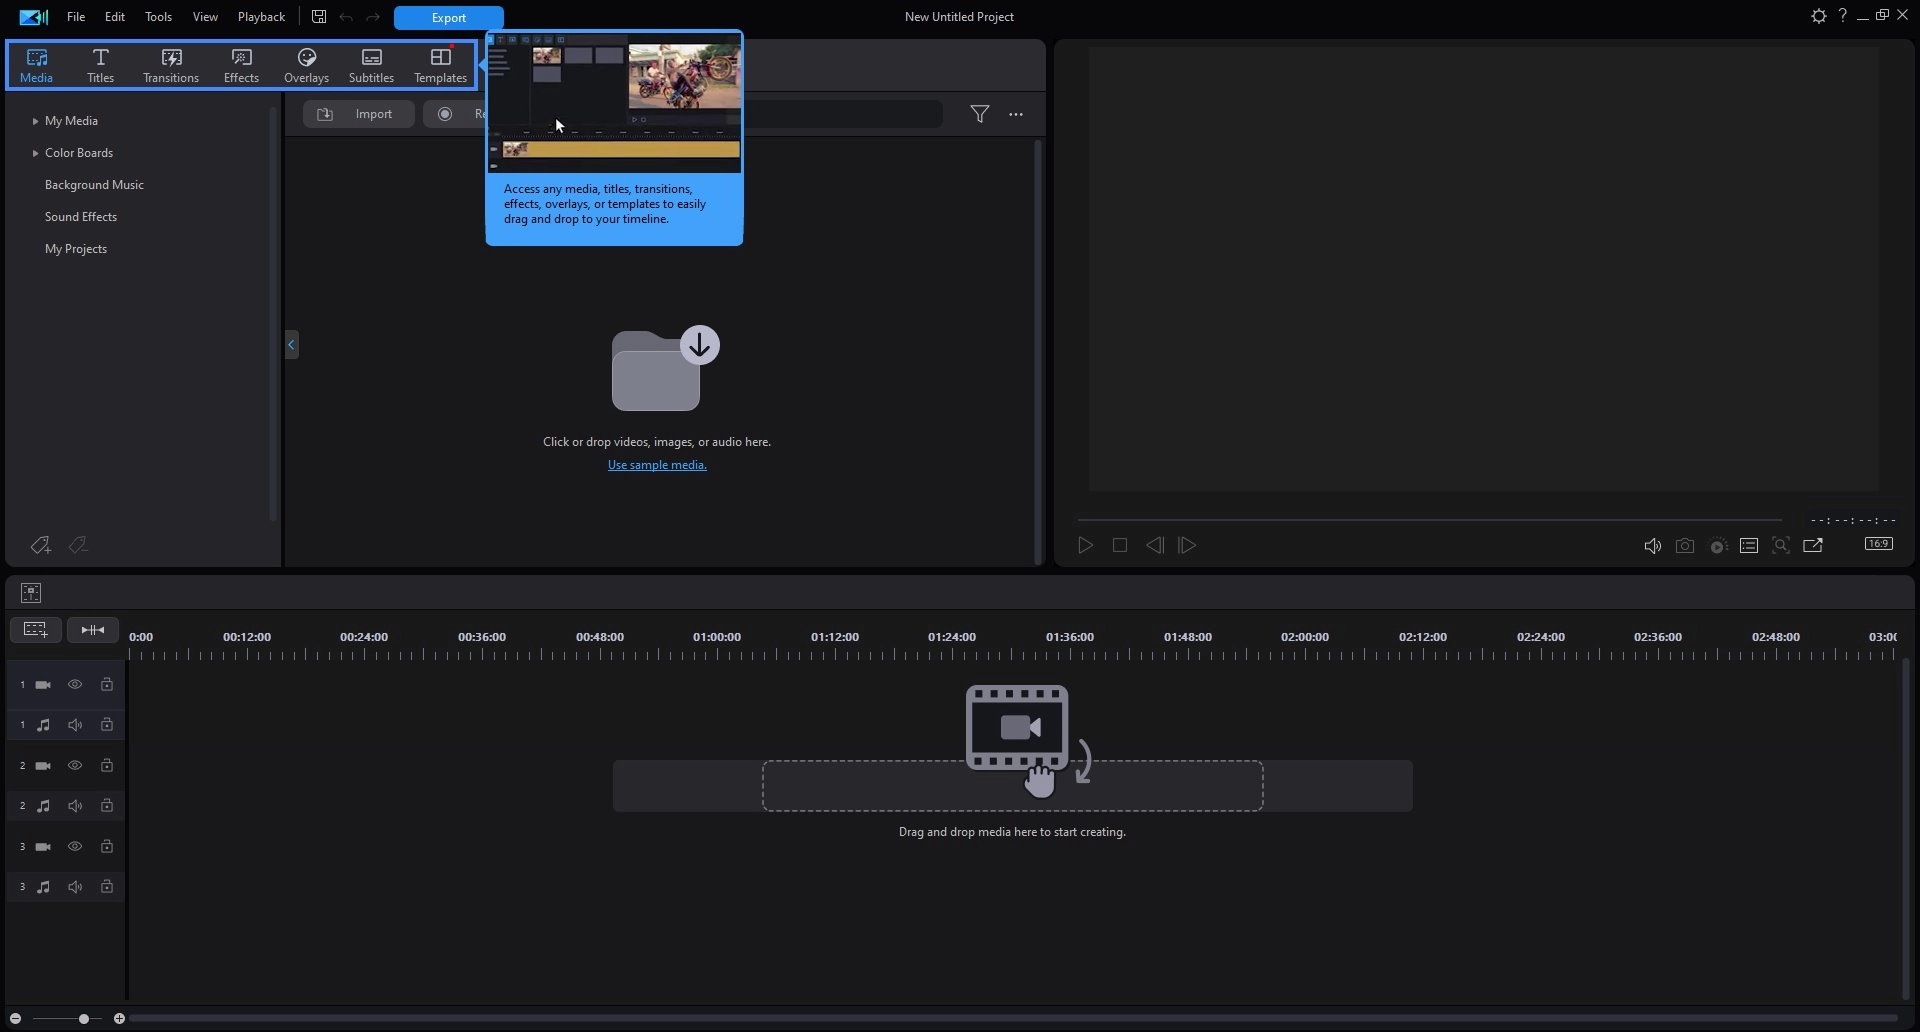1920x1032 pixels.
Task: Mute audio track 2 speaker icon
Action: (75, 806)
